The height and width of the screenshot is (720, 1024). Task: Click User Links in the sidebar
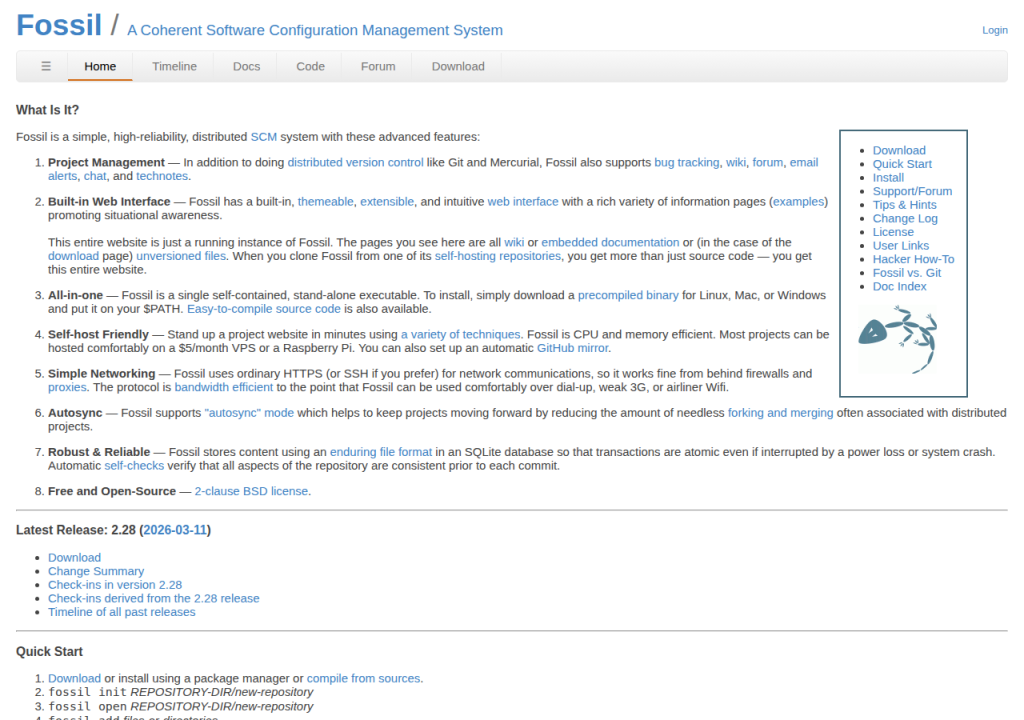(x=901, y=246)
